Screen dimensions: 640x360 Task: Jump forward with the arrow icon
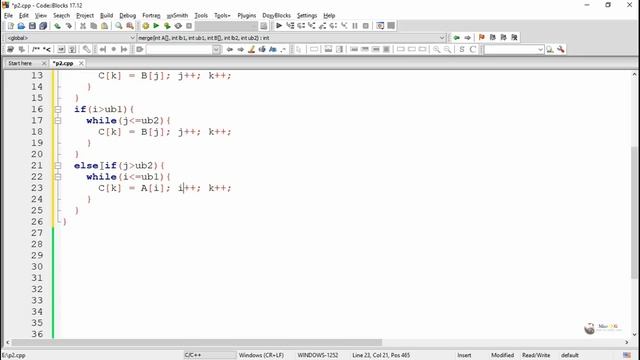[467, 38]
